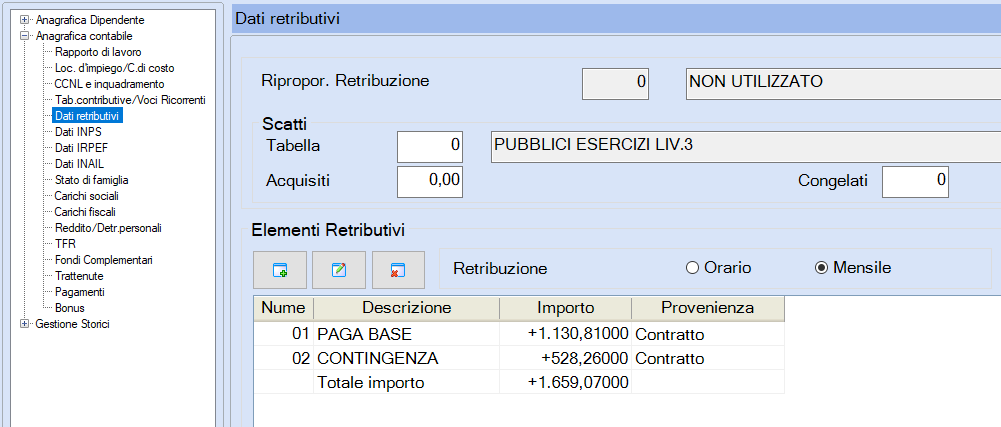The width and height of the screenshot is (1001, 427).
Task: Click the Gestione Storici label
Action: [72, 324]
